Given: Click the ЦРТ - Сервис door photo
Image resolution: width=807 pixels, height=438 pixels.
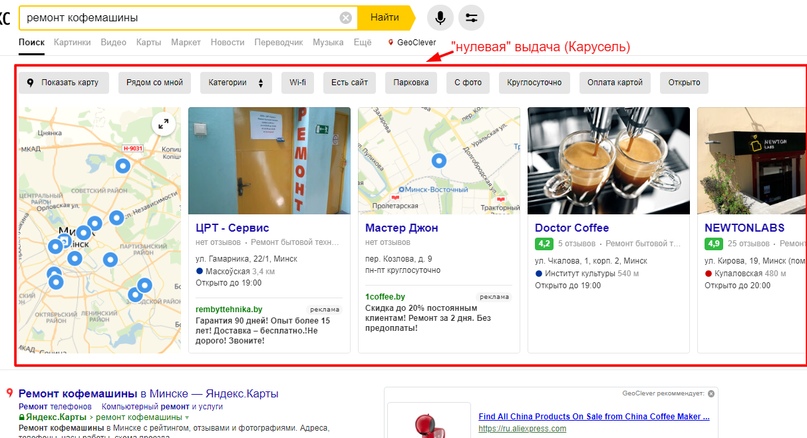Looking at the screenshot, I should pyautogui.click(x=269, y=161).
